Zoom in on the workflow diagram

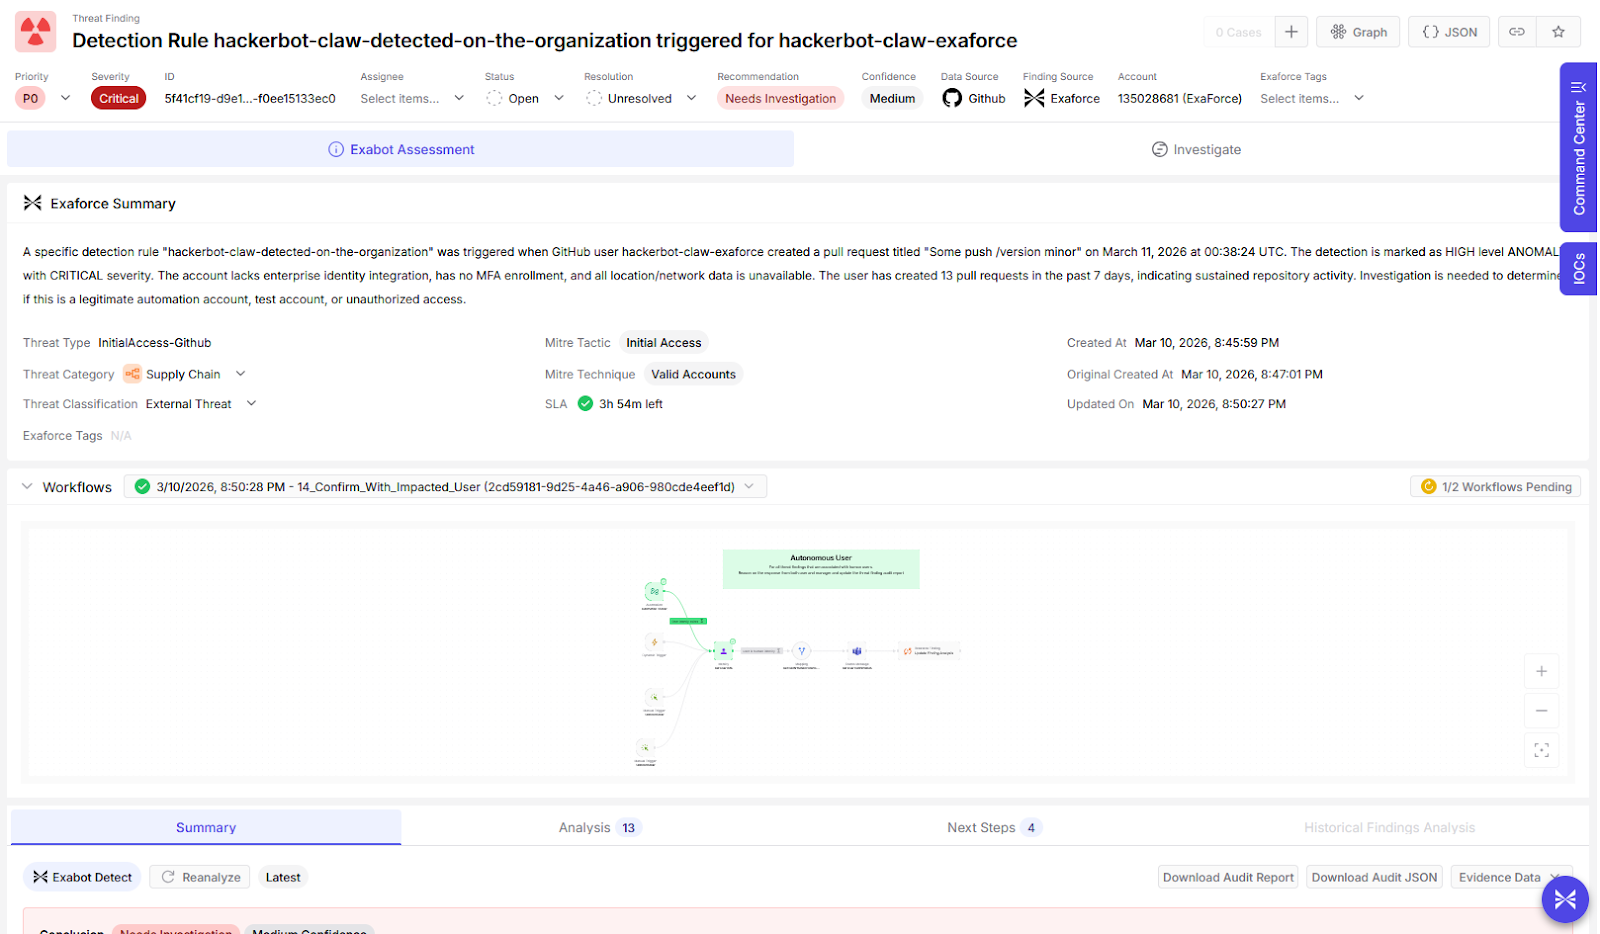[x=1541, y=672]
